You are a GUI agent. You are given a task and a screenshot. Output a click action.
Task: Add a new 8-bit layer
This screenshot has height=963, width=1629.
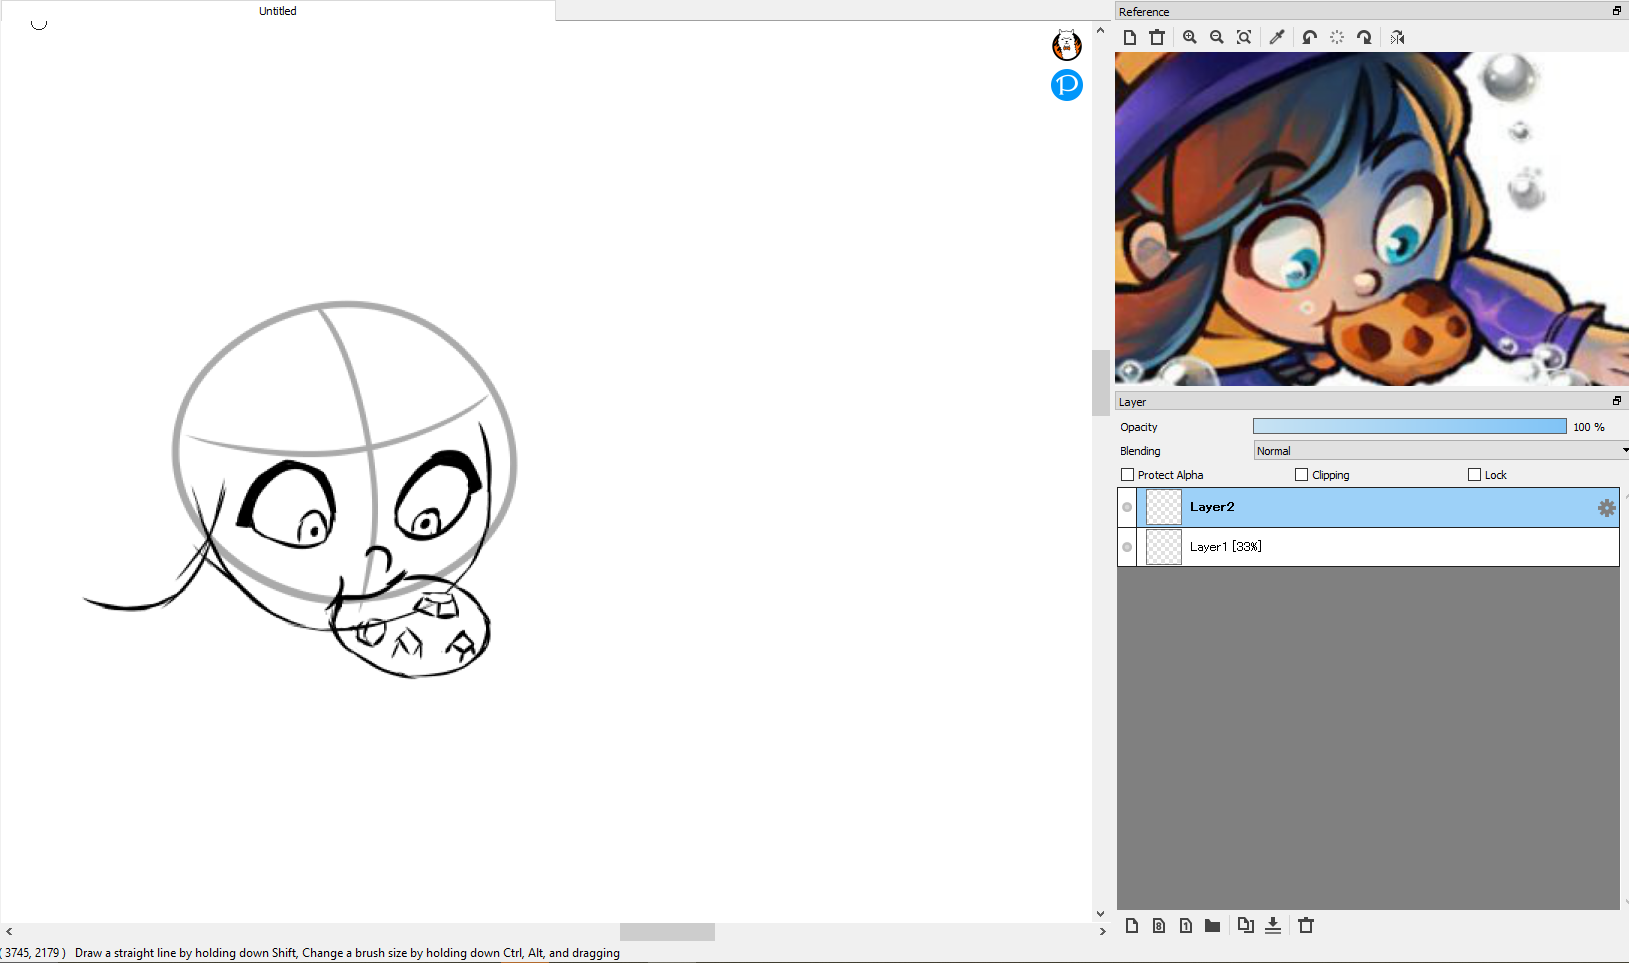point(1159,926)
